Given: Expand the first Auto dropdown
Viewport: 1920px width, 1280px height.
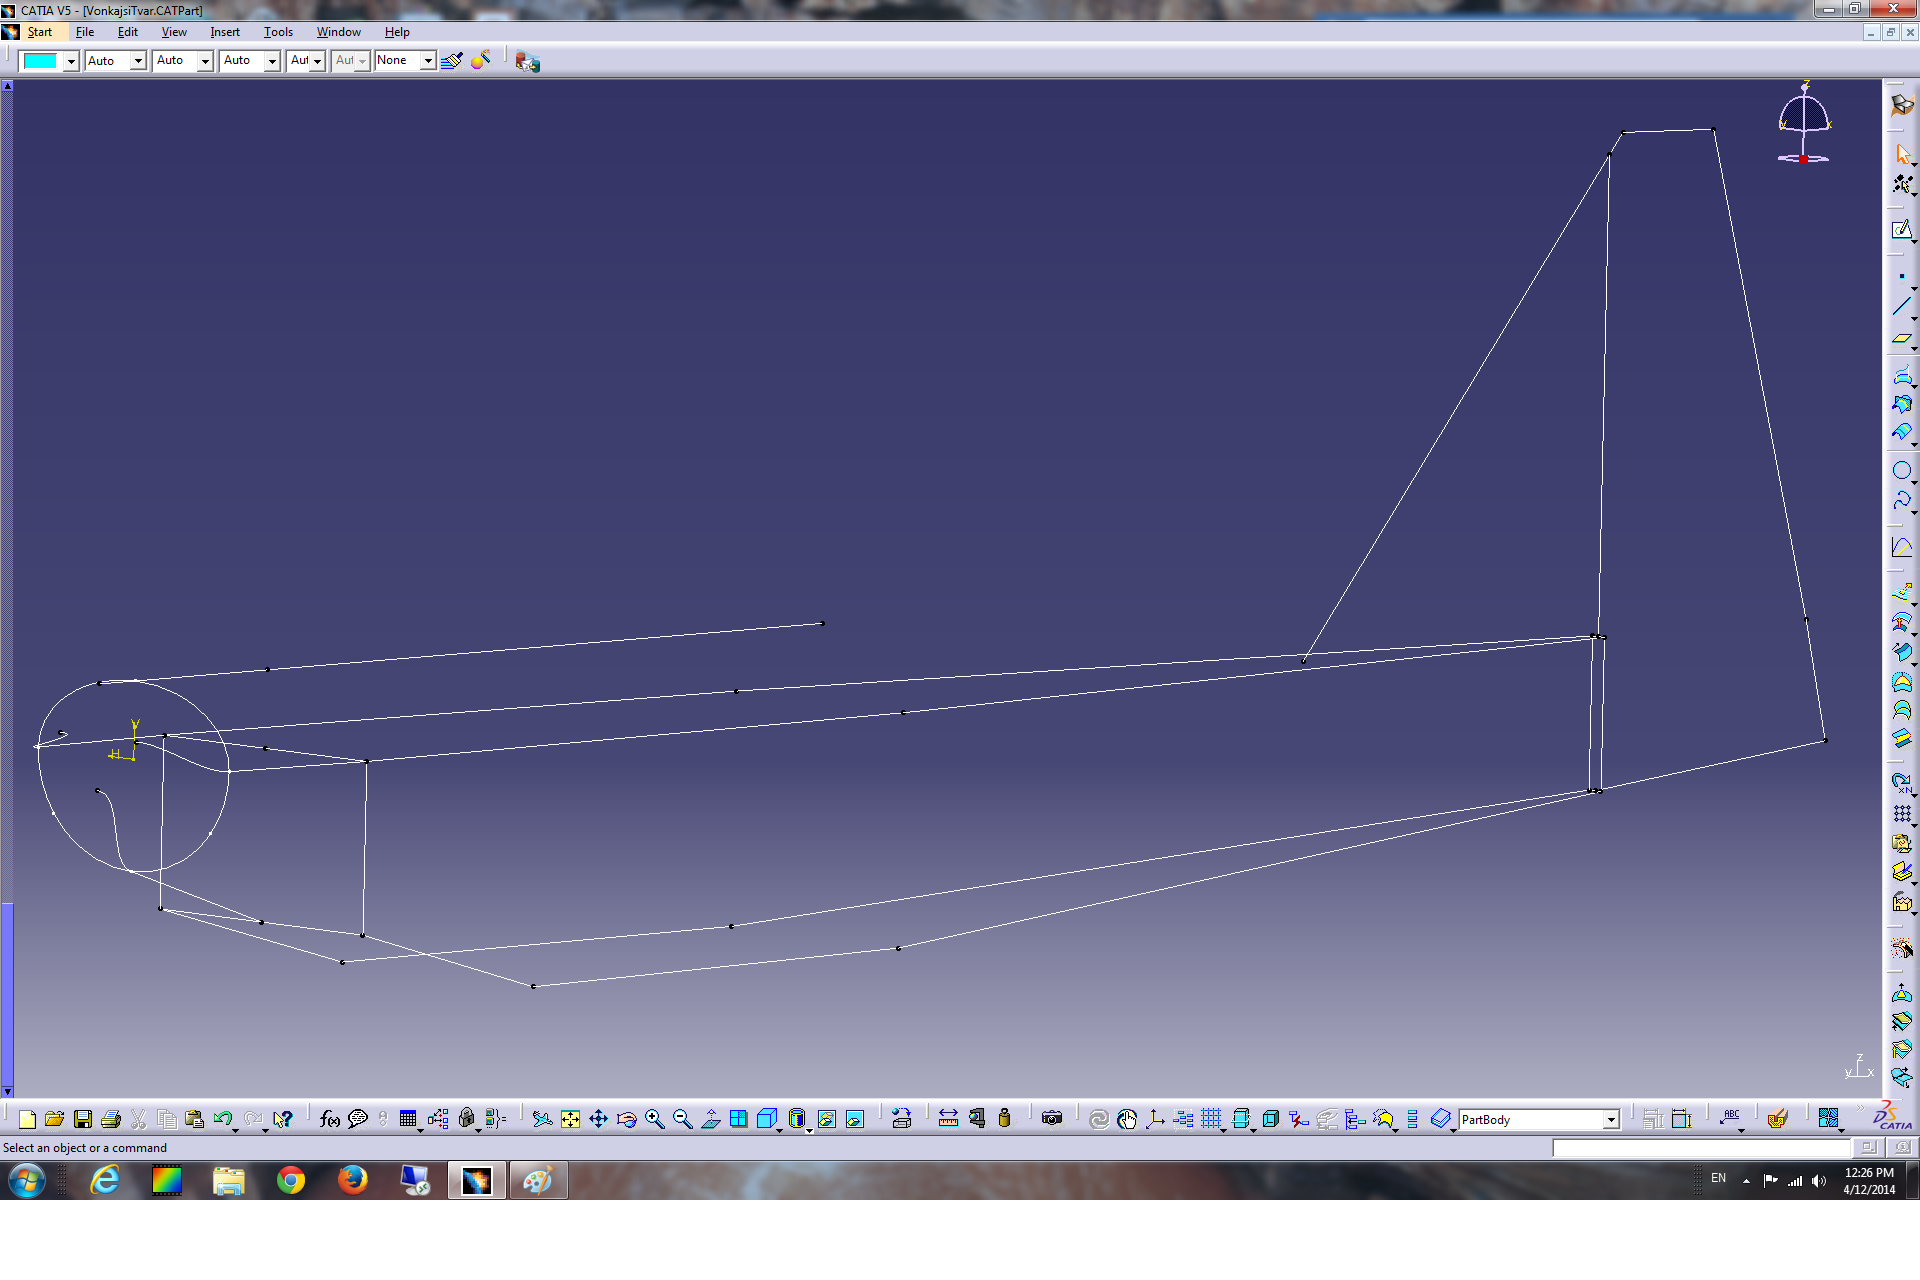Looking at the screenshot, I should click(138, 61).
